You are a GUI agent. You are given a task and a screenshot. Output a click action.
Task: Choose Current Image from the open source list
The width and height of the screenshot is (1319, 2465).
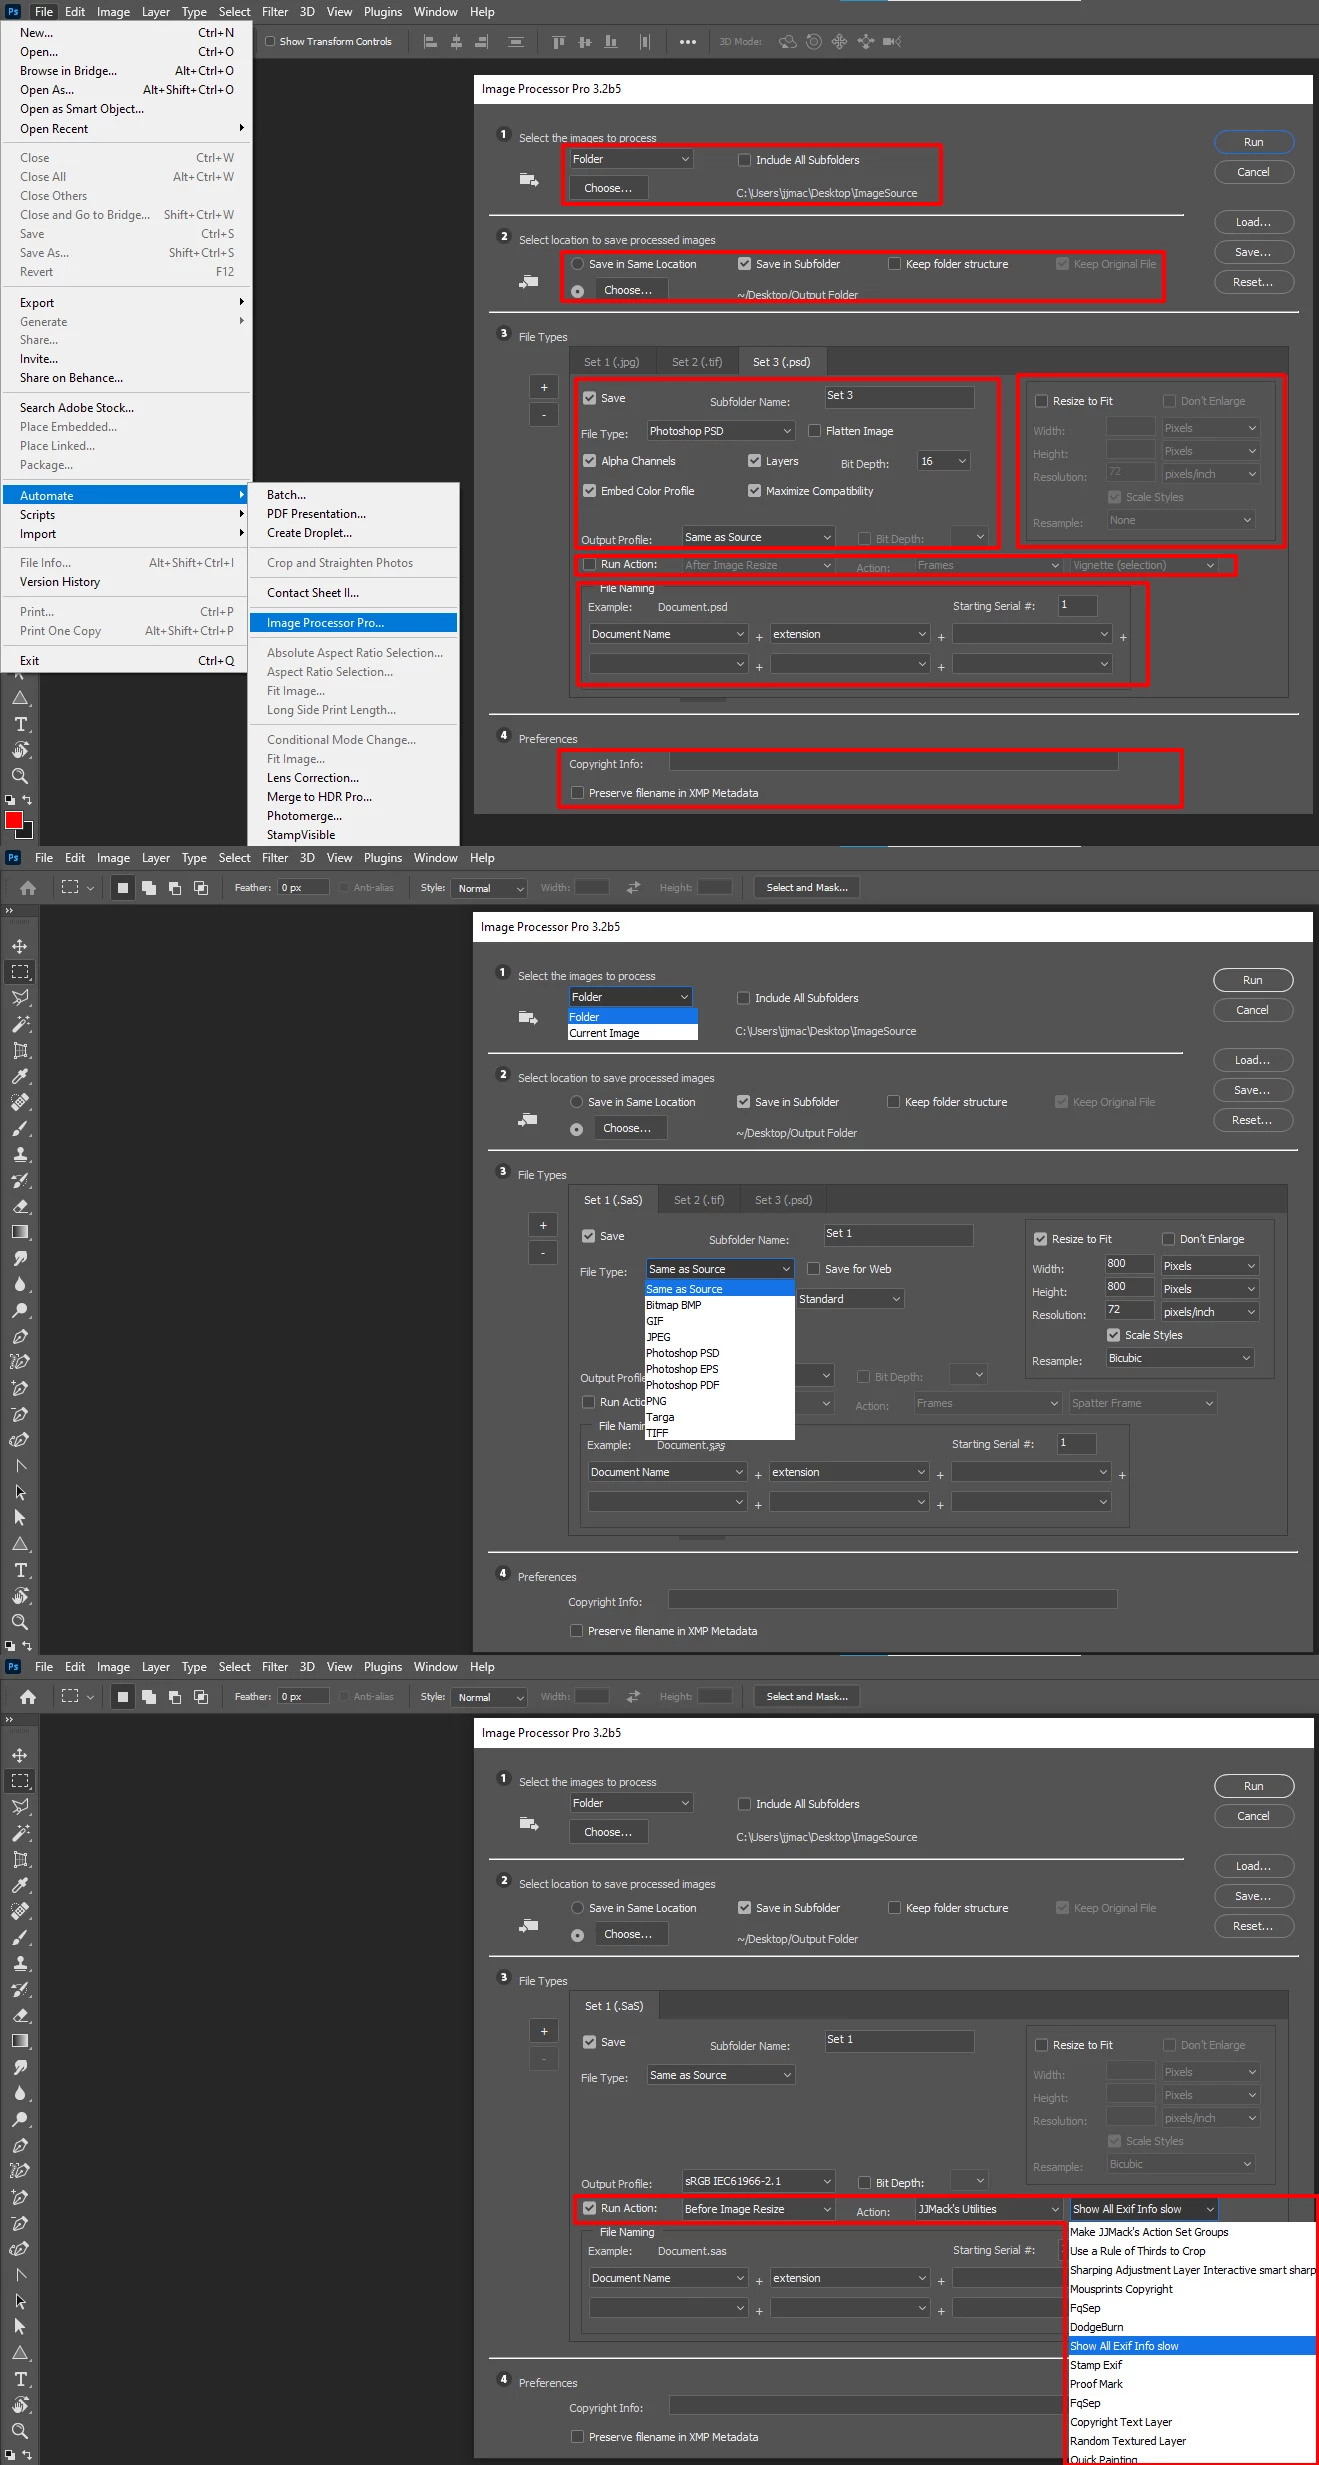click(632, 1033)
